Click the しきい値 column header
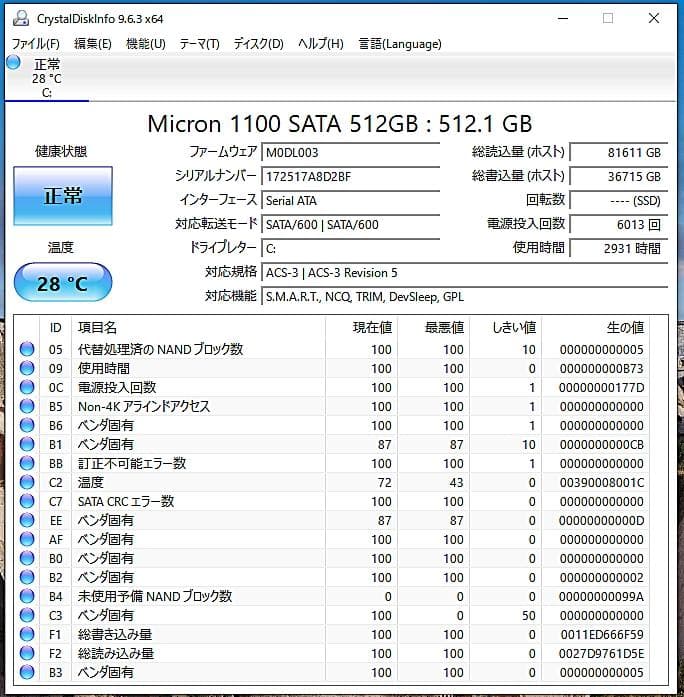Image resolution: width=684 pixels, height=697 pixels. point(505,328)
